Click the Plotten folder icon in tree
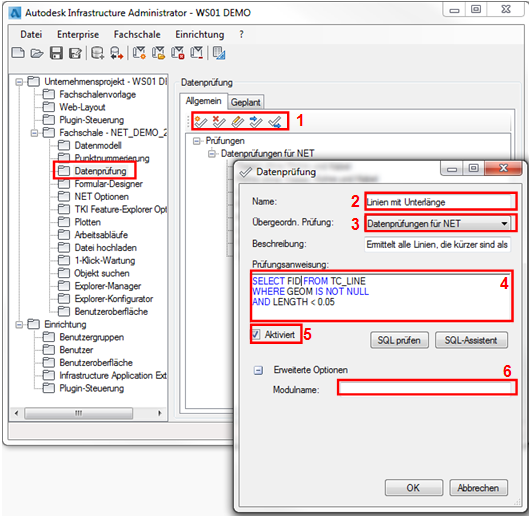The image size is (529, 516). 63,222
